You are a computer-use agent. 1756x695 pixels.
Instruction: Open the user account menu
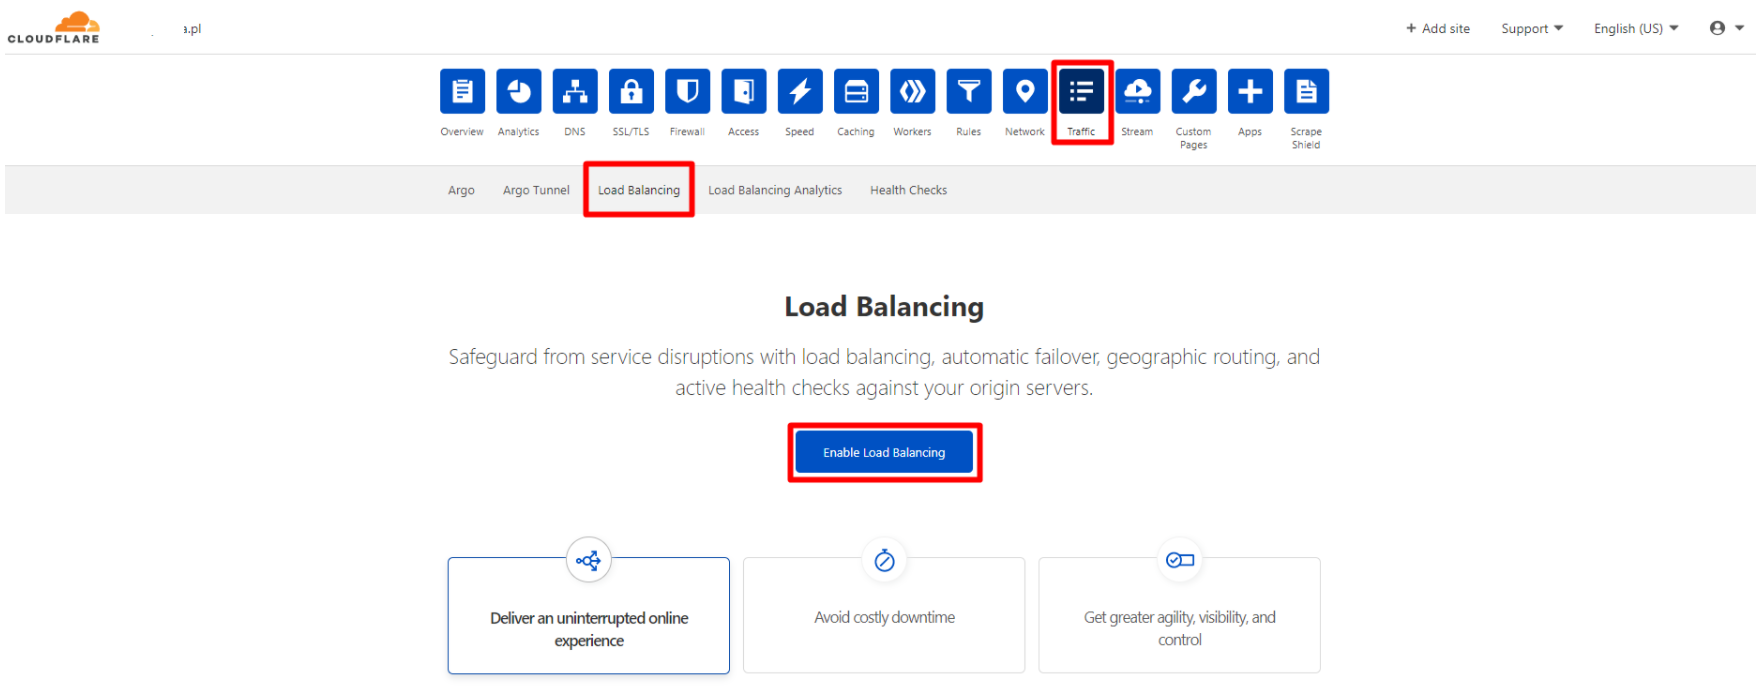[x=1726, y=28]
